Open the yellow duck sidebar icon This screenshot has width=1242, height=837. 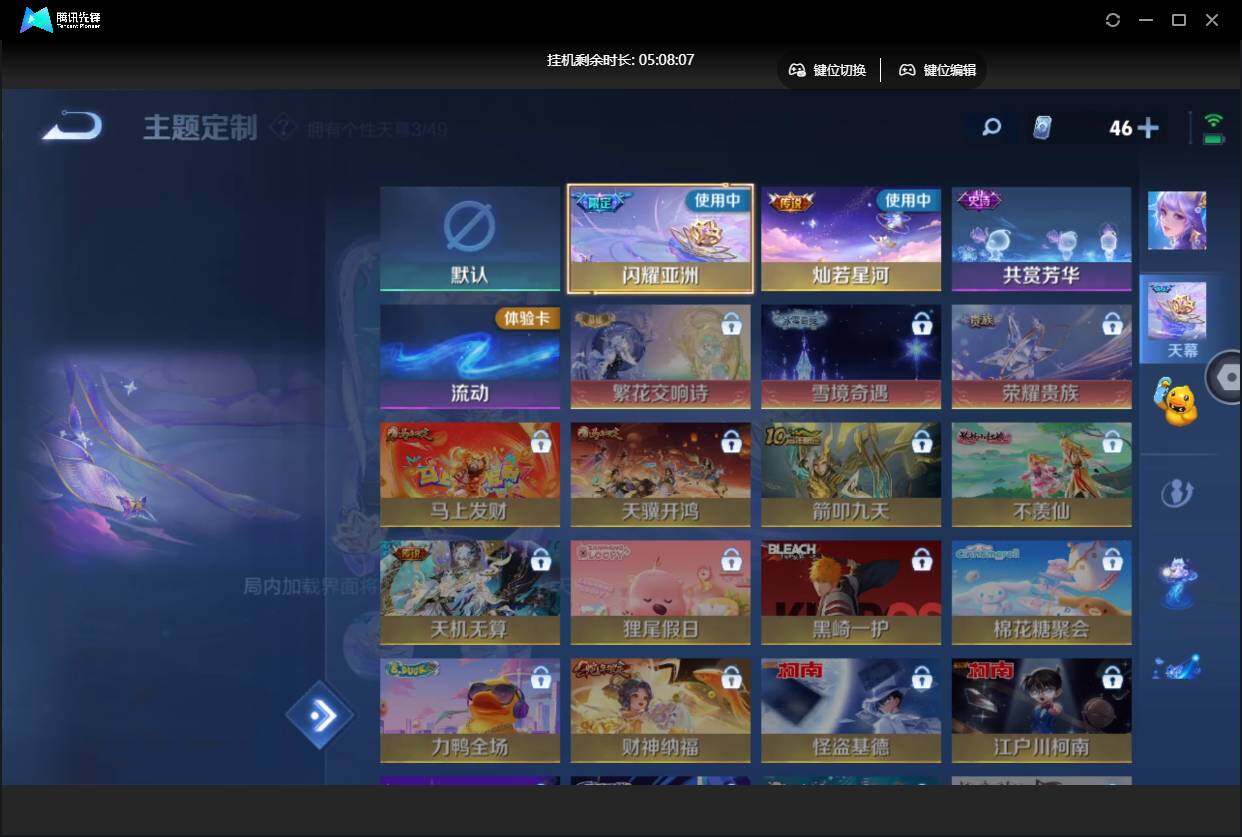tap(1175, 402)
